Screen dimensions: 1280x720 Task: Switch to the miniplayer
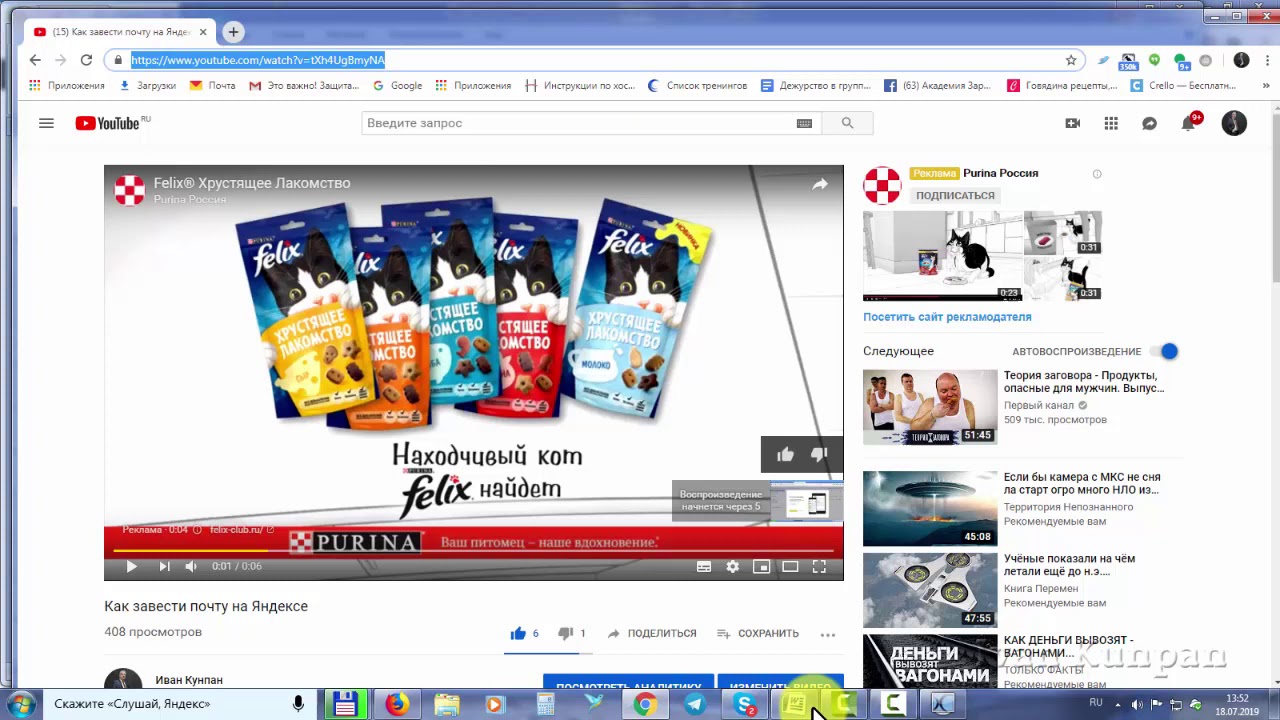(761, 566)
